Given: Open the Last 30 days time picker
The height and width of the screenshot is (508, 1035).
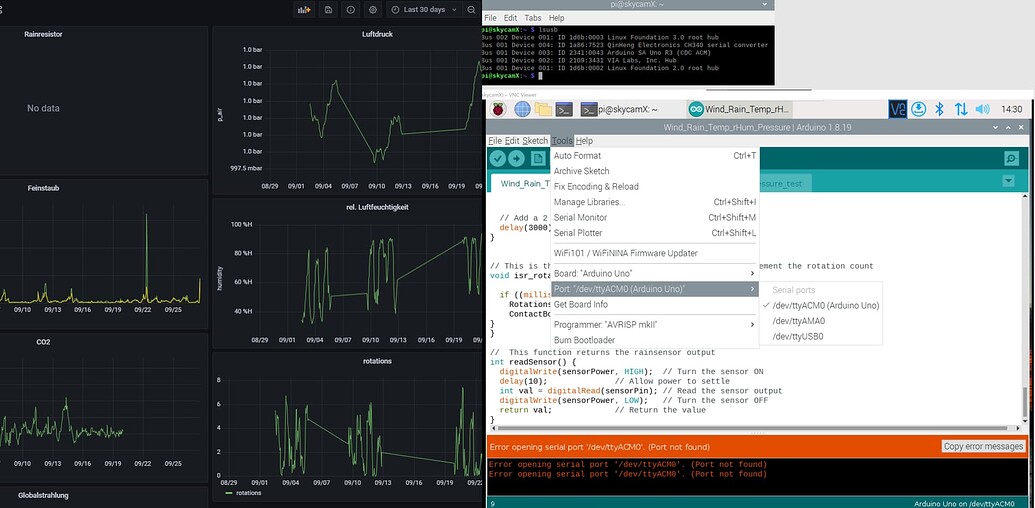Looking at the screenshot, I should coord(424,10).
